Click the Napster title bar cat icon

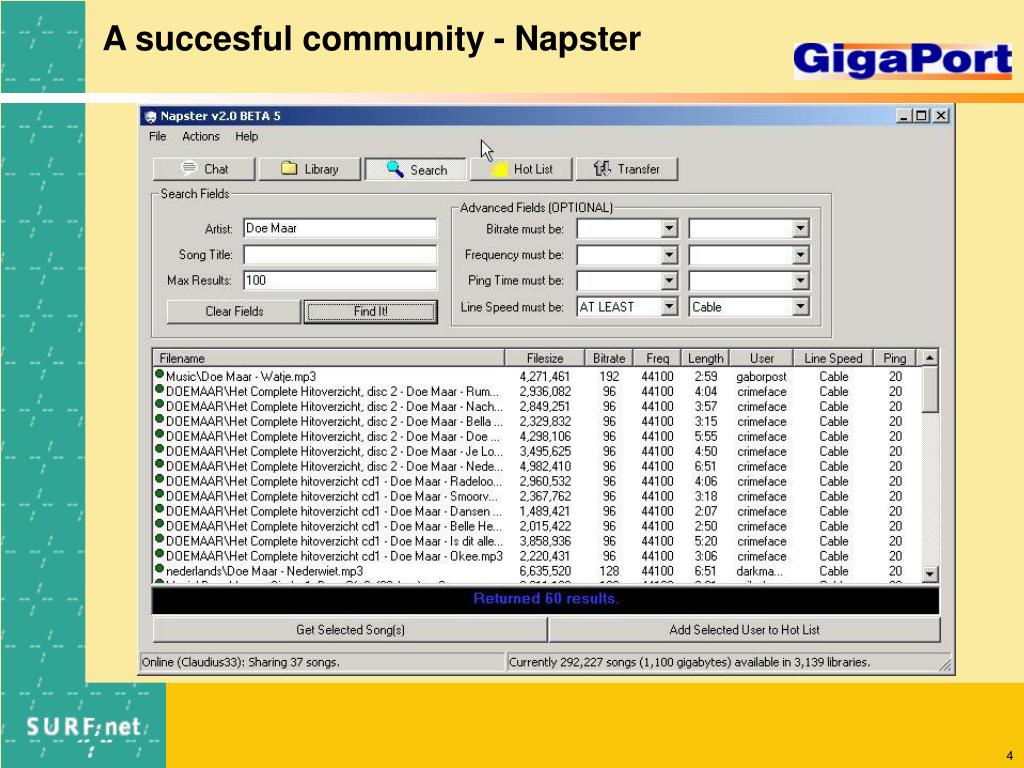click(150, 116)
